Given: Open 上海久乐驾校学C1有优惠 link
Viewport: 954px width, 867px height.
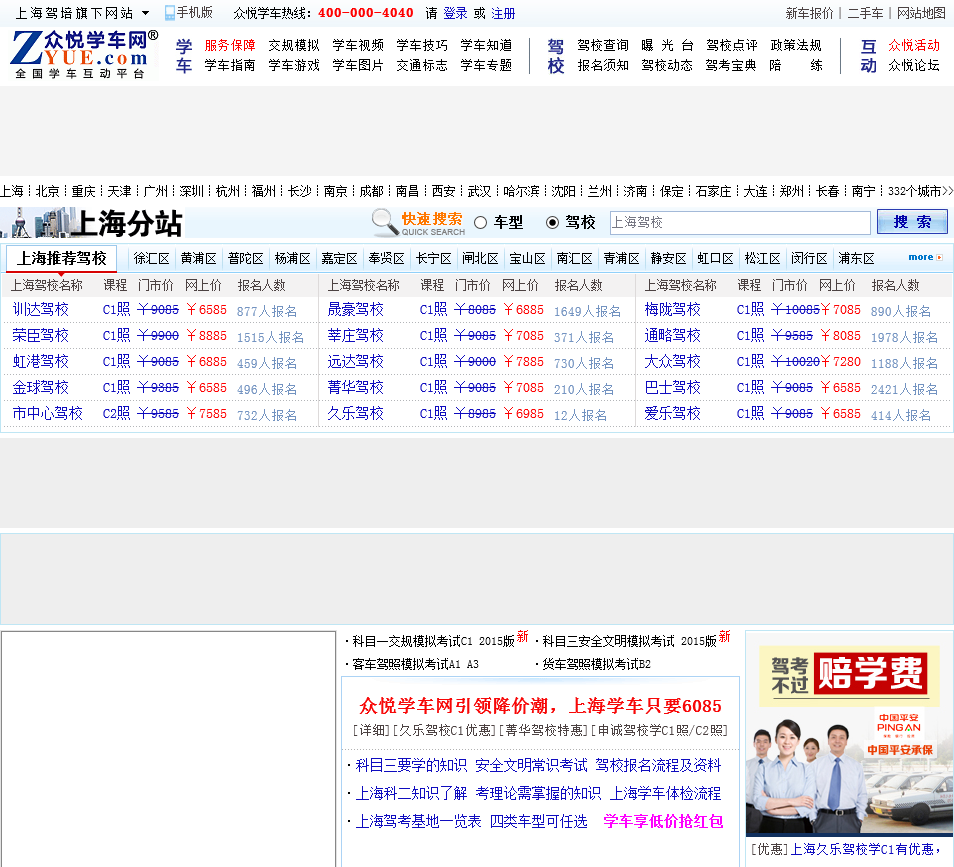Looking at the screenshot, I should (x=865, y=849).
